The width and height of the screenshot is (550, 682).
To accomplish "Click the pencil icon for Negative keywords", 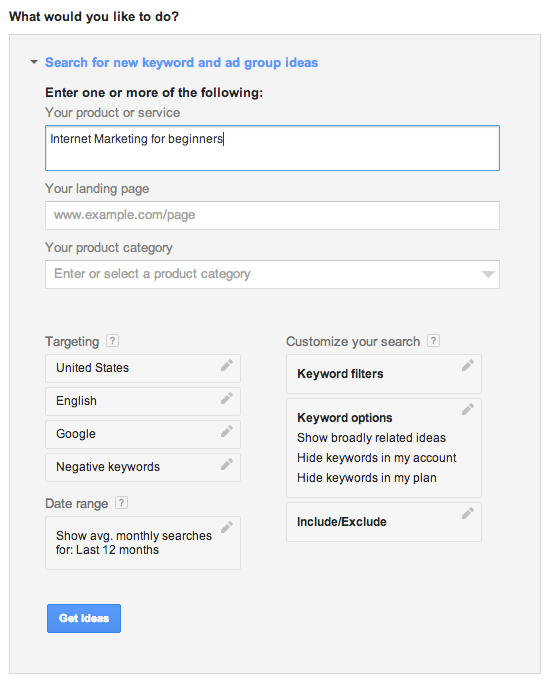I will (227, 465).
